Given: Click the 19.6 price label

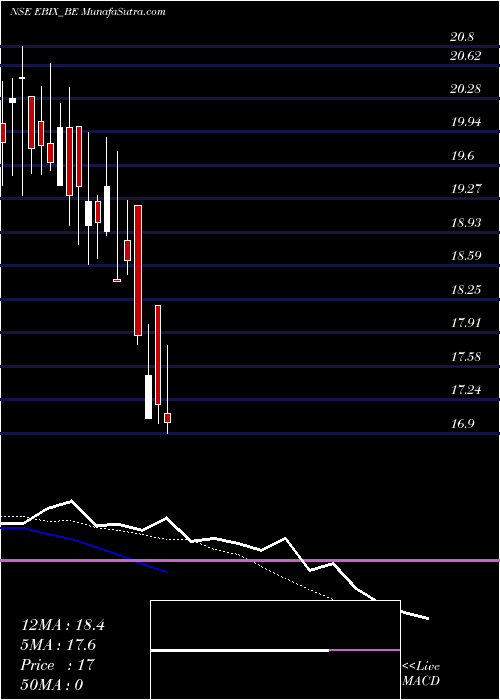Looking at the screenshot, I should 462,156.
